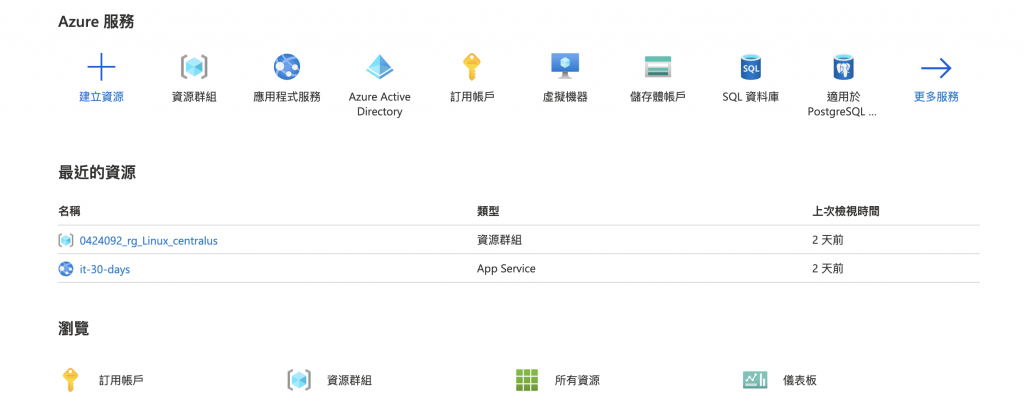Click the 上次檢視時間 column header

[x=845, y=212]
